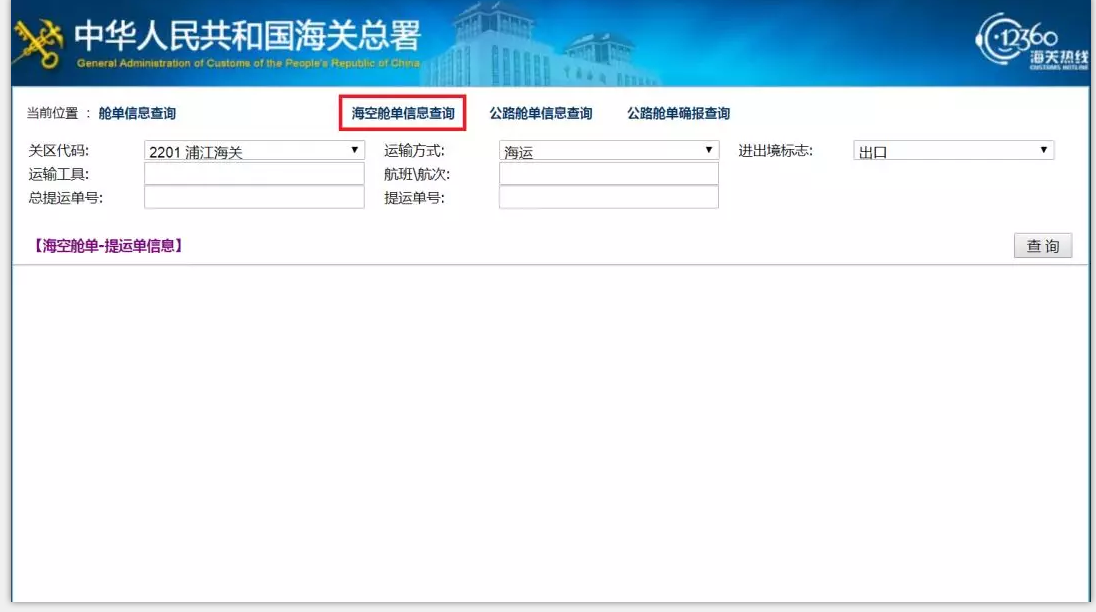
Task: Select the 总提运单号 input field
Action: point(254,197)
